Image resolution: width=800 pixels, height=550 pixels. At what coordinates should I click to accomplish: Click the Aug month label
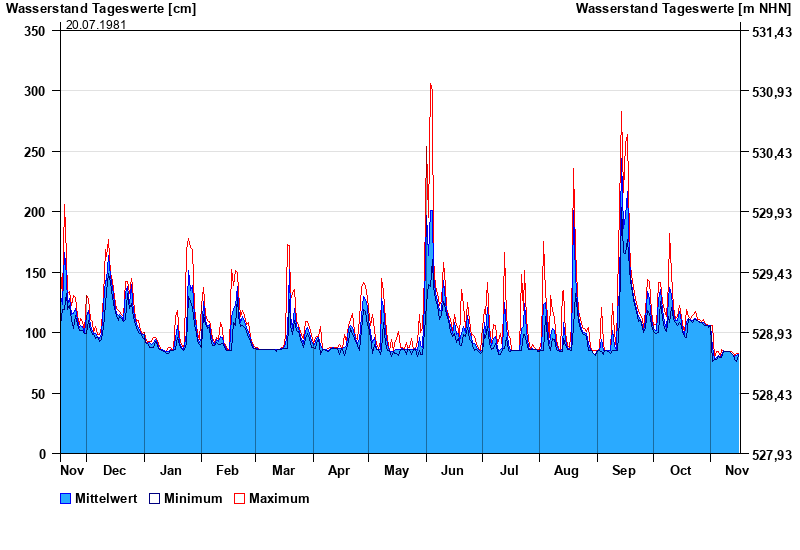566,470
